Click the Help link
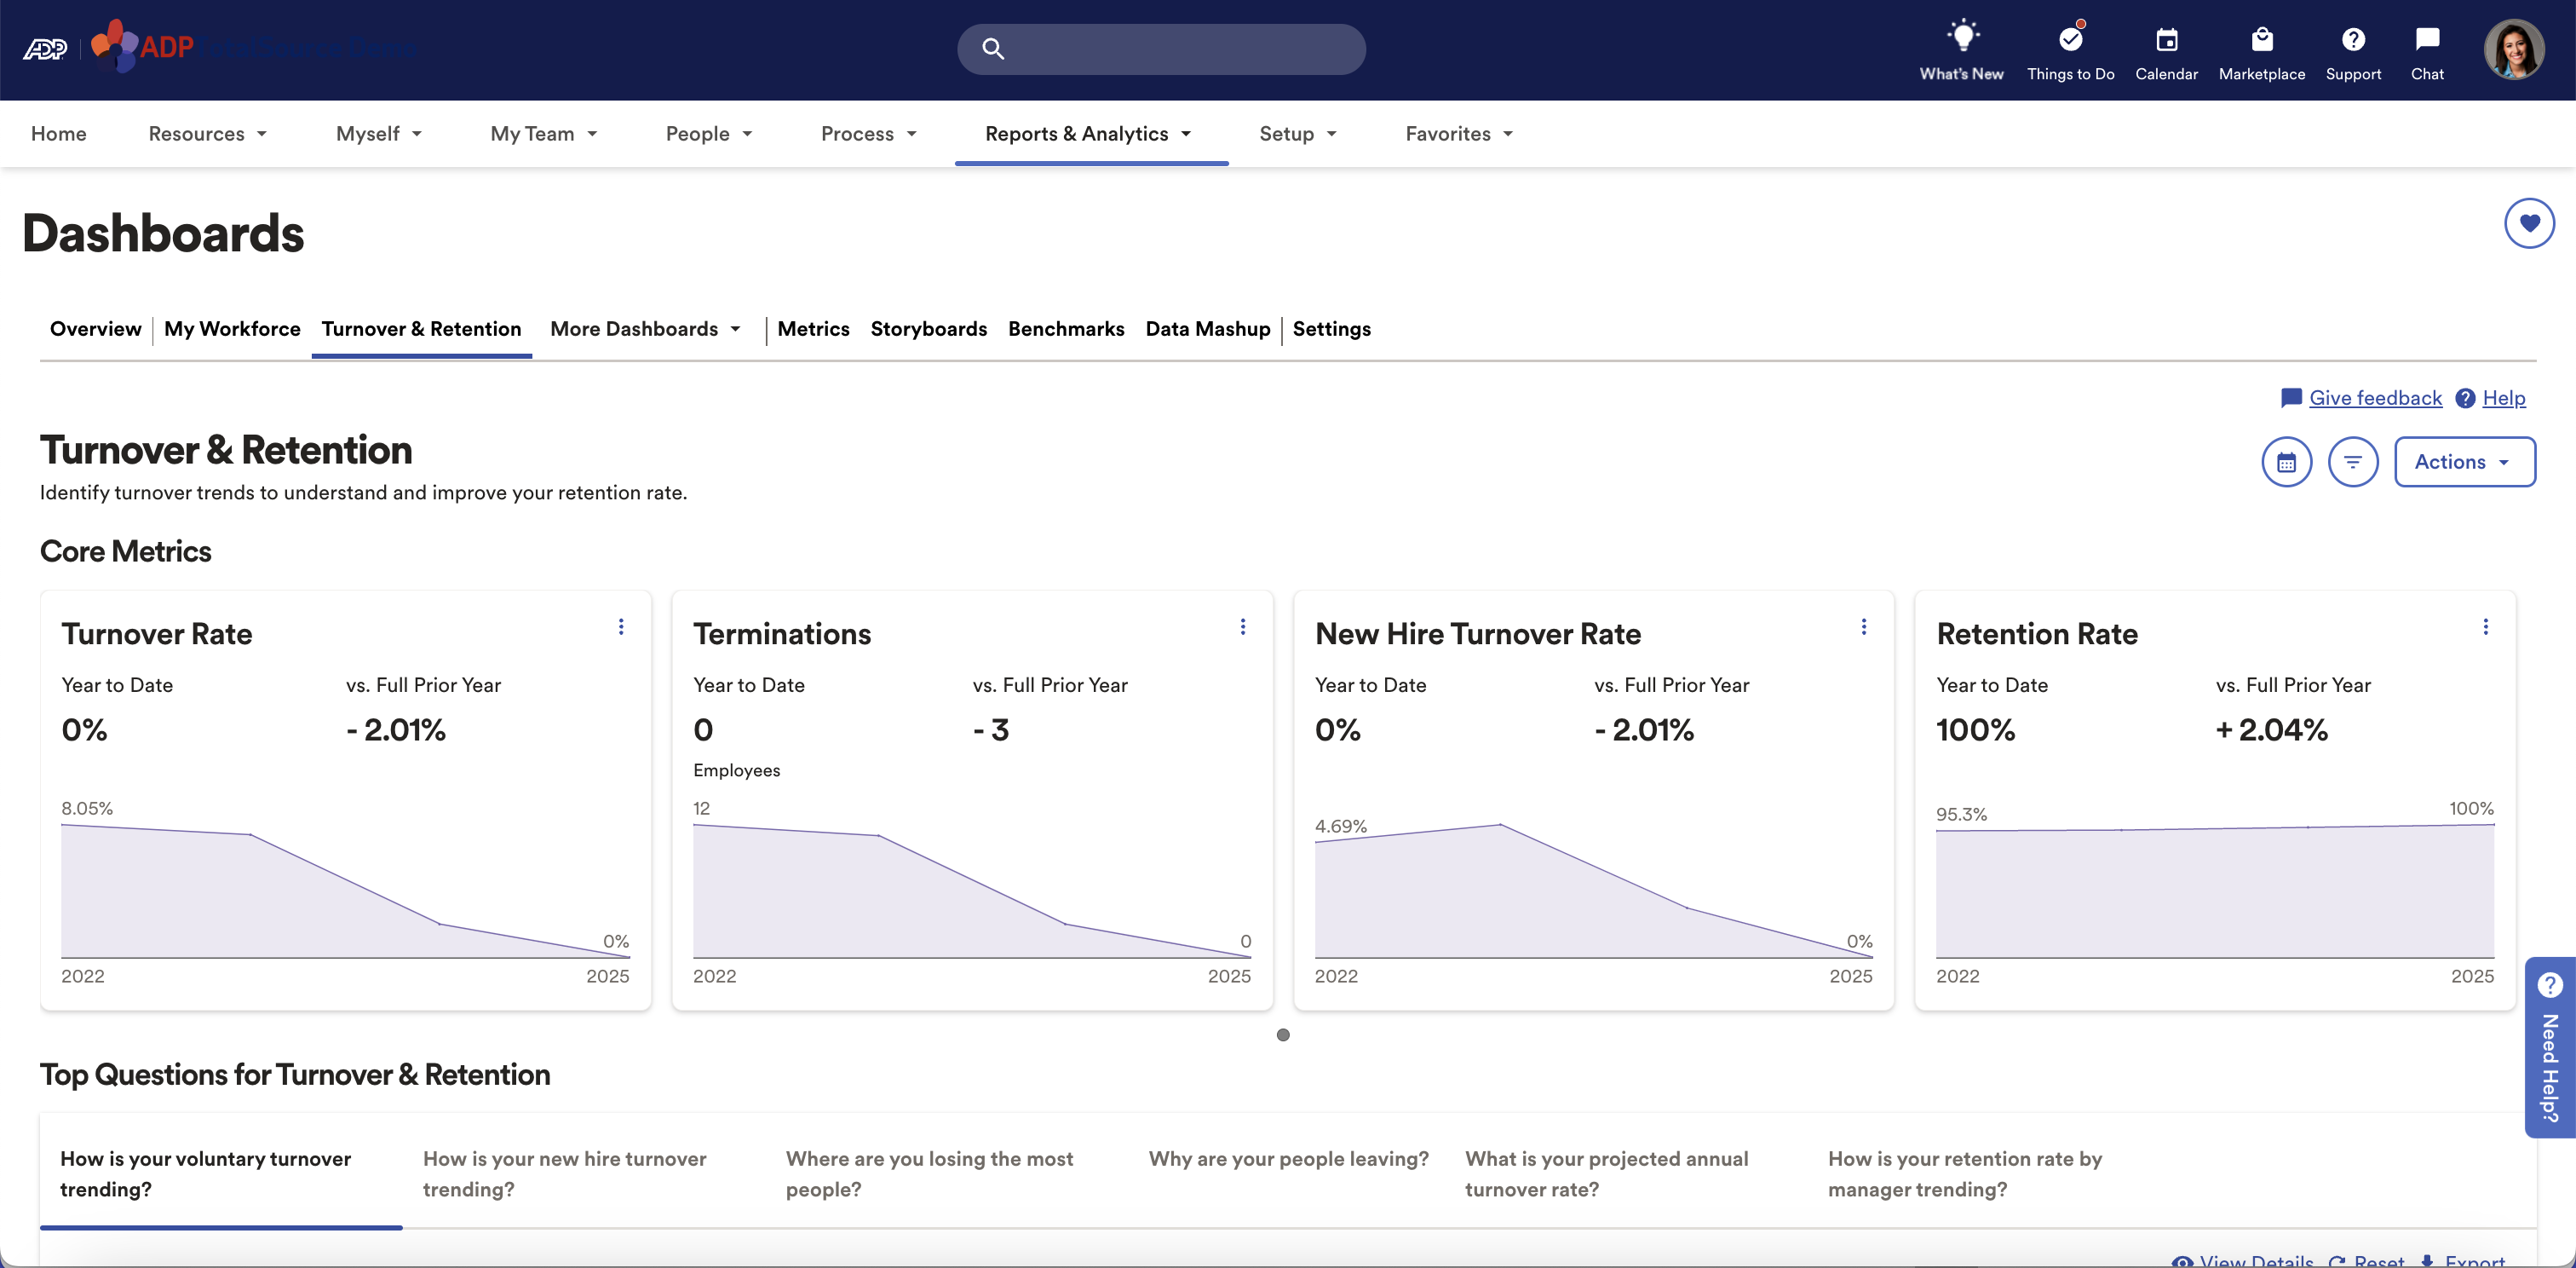Viewport: 2576px width, 1268px height. [2503, 398]
